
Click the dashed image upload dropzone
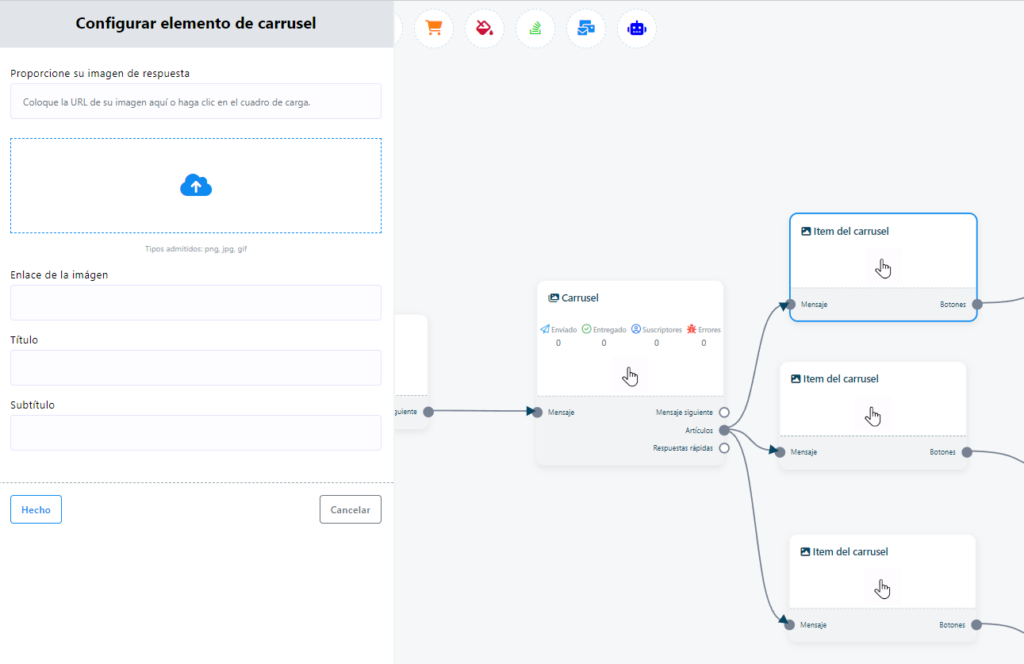tap(196, 185)
